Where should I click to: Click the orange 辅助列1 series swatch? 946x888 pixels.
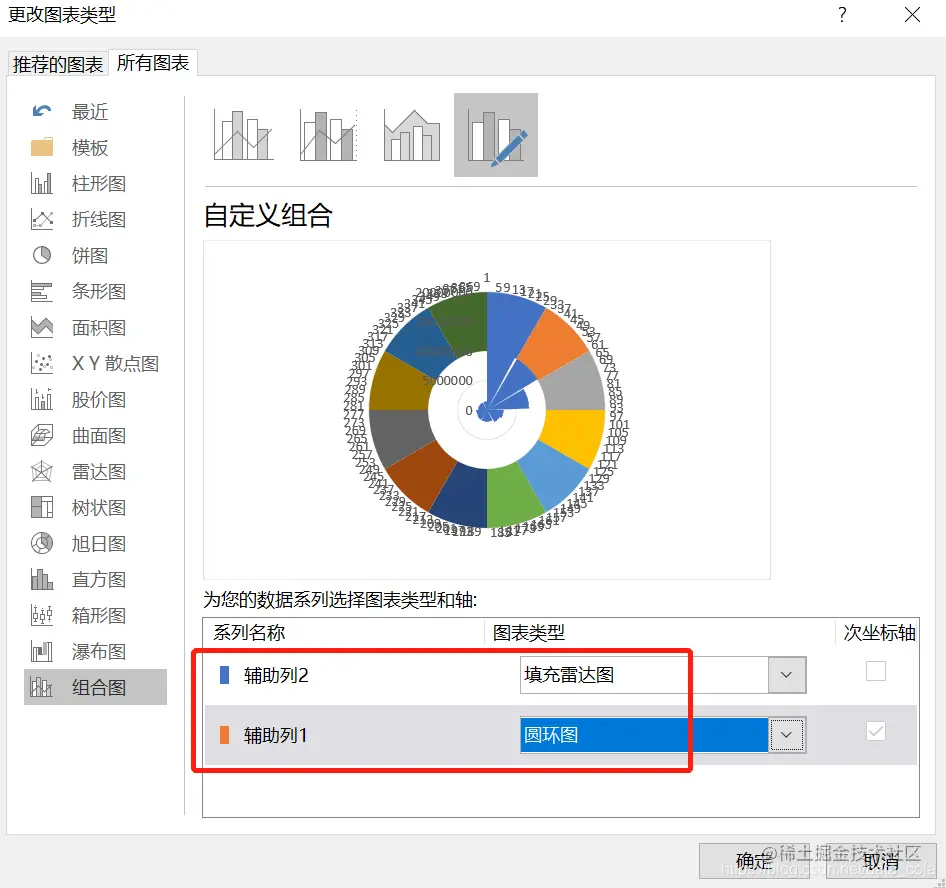(x=224, y=735)
